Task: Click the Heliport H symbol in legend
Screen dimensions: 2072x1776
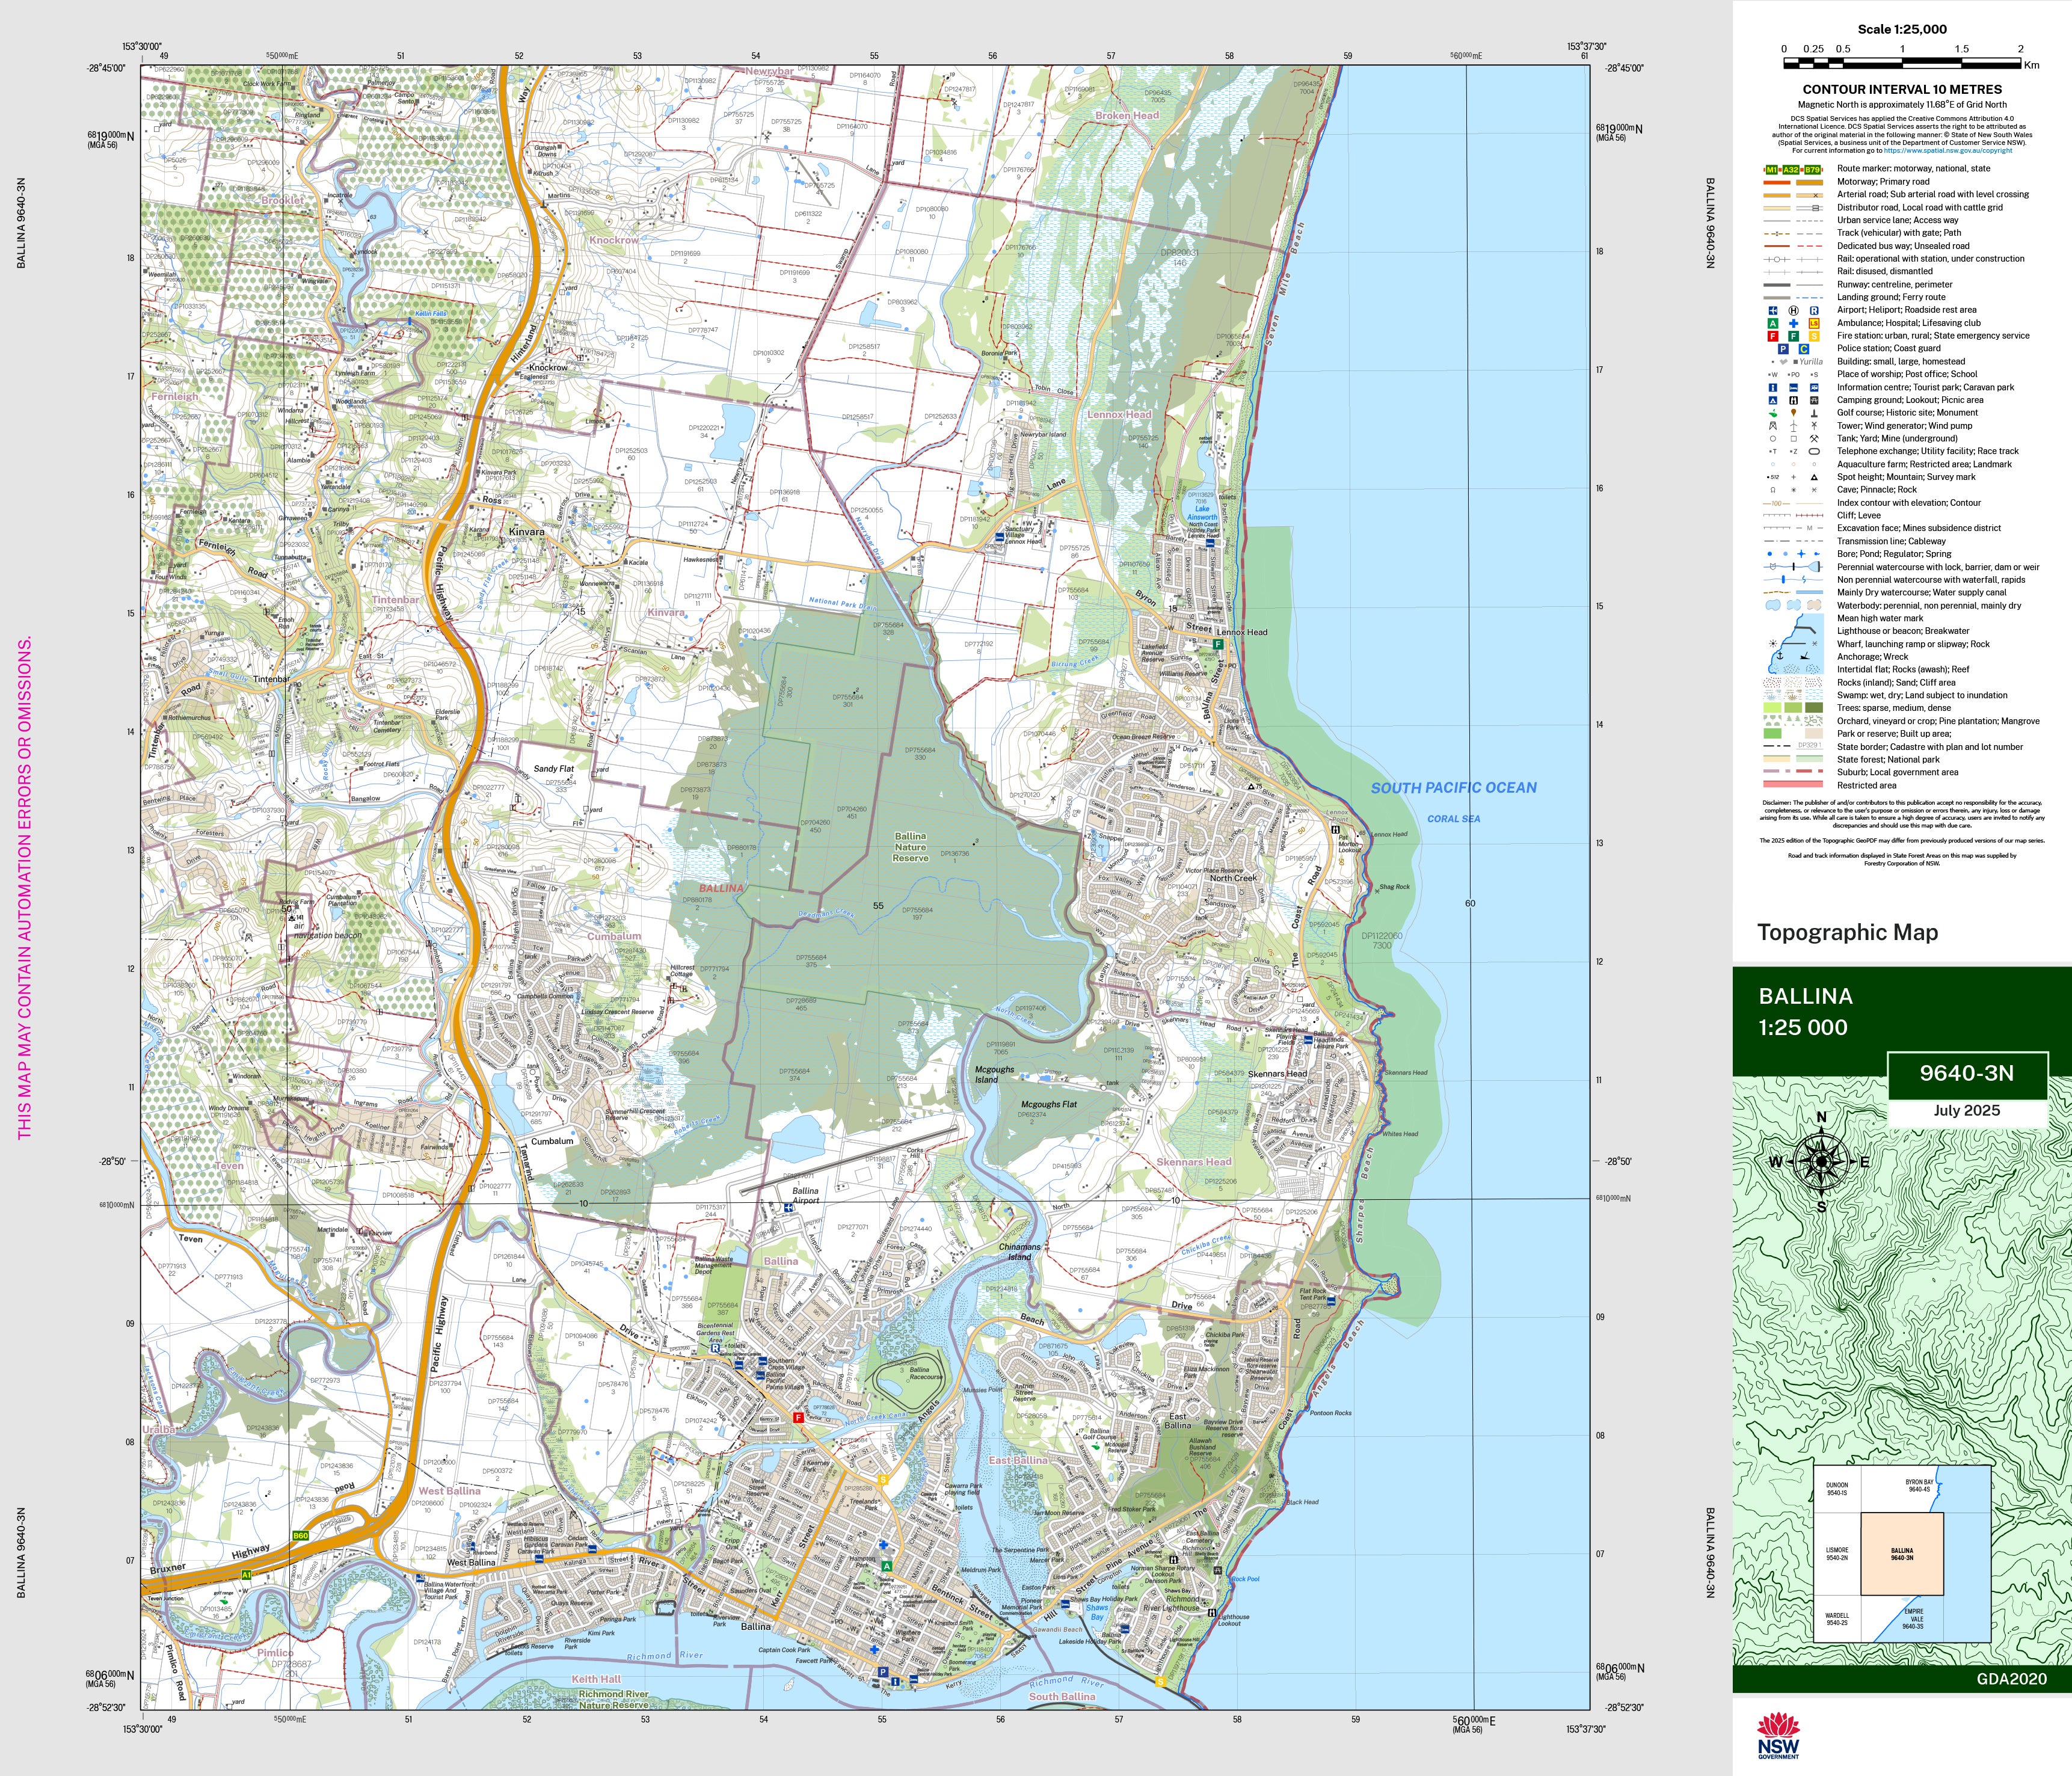Action: coord(1794,311)
